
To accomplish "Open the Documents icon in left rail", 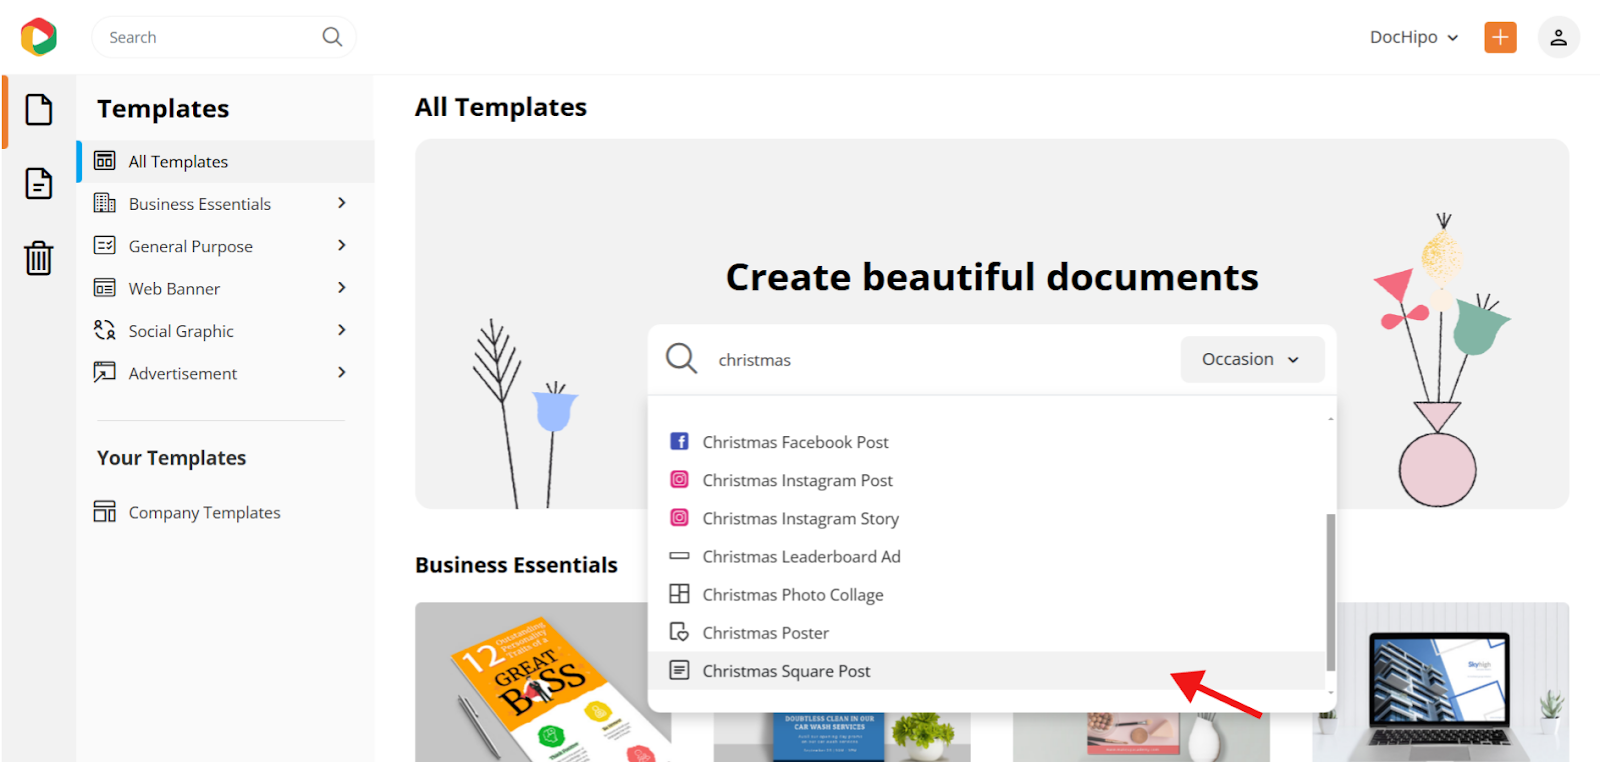I will 39,184.
